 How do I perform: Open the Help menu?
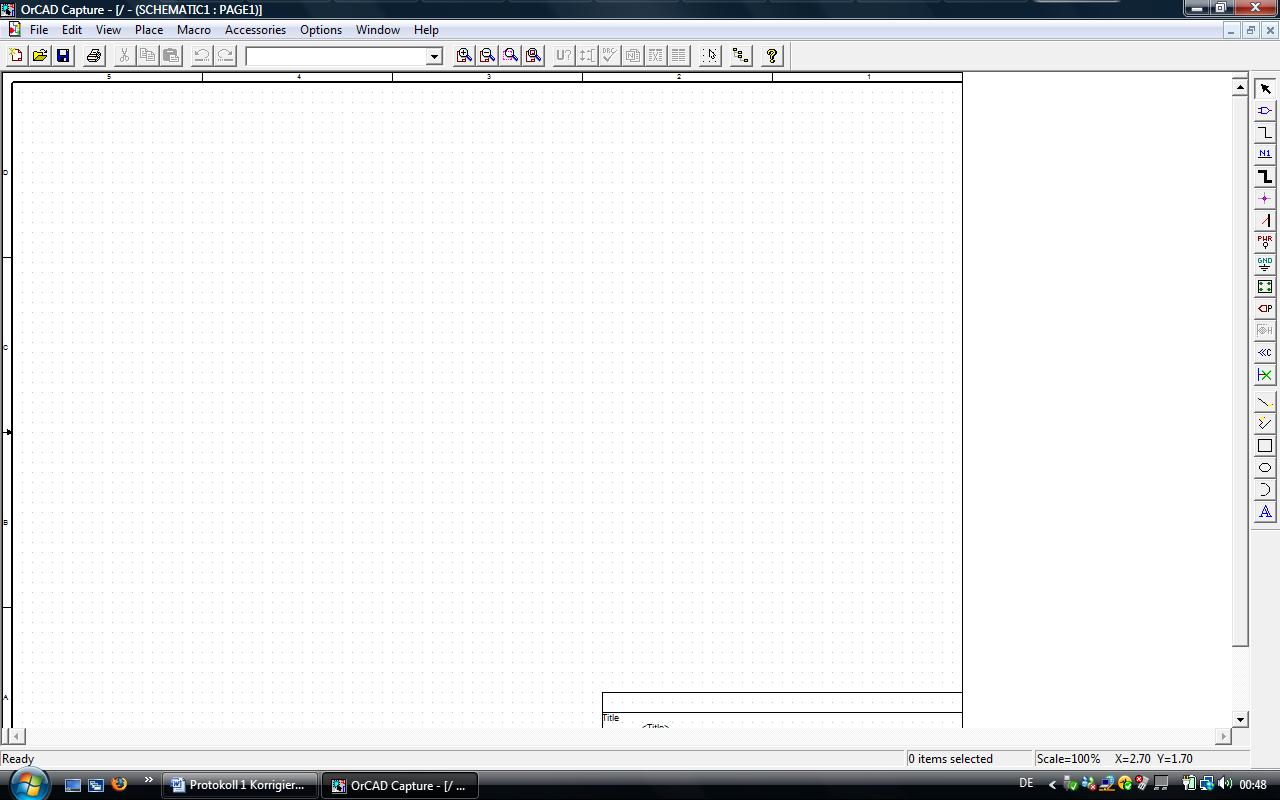click(x=426, y=30)
